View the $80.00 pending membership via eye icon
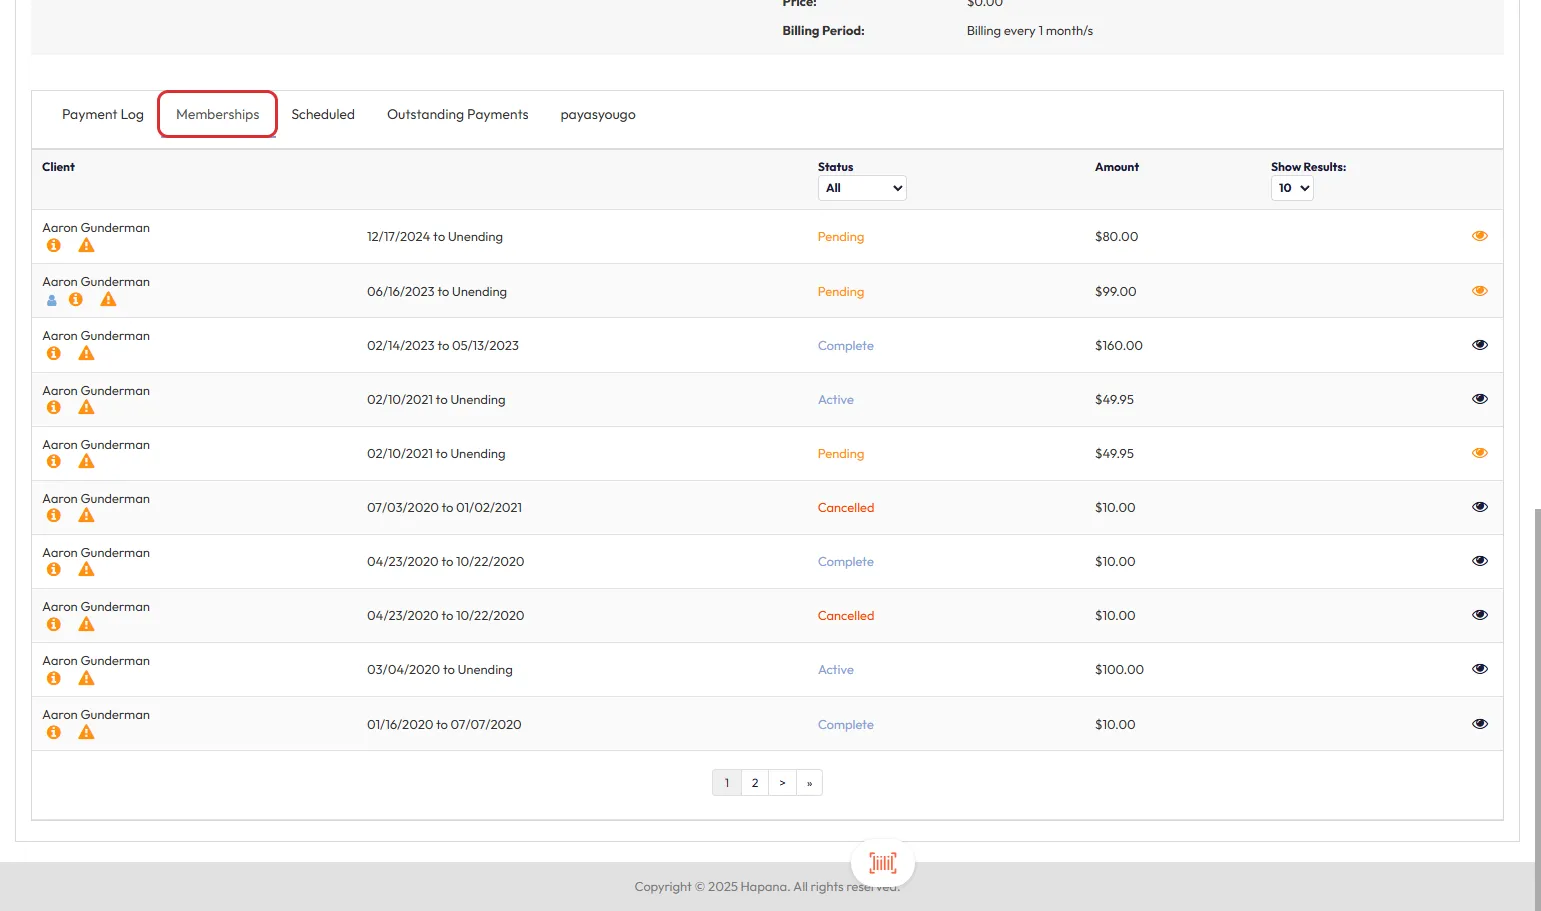Screen dimensions: 1541x911 click(x=1479, y=236)
